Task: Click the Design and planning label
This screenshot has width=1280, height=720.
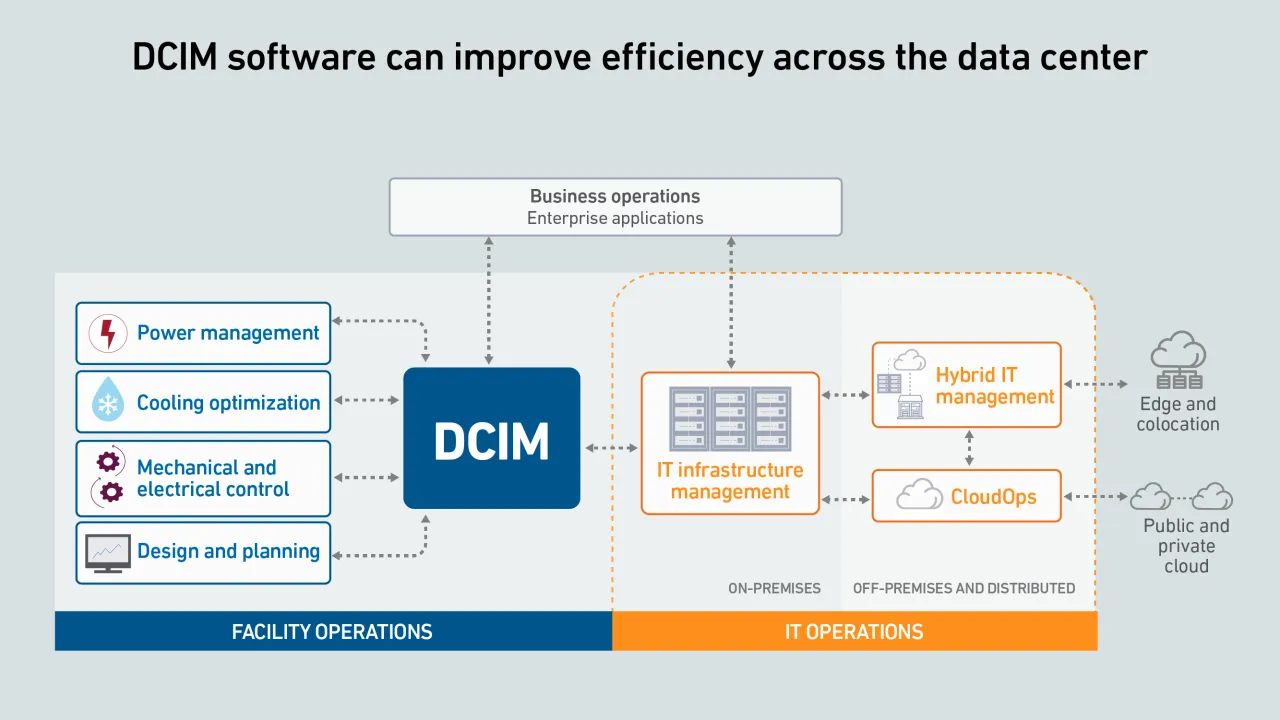Action: click(228, 551)
